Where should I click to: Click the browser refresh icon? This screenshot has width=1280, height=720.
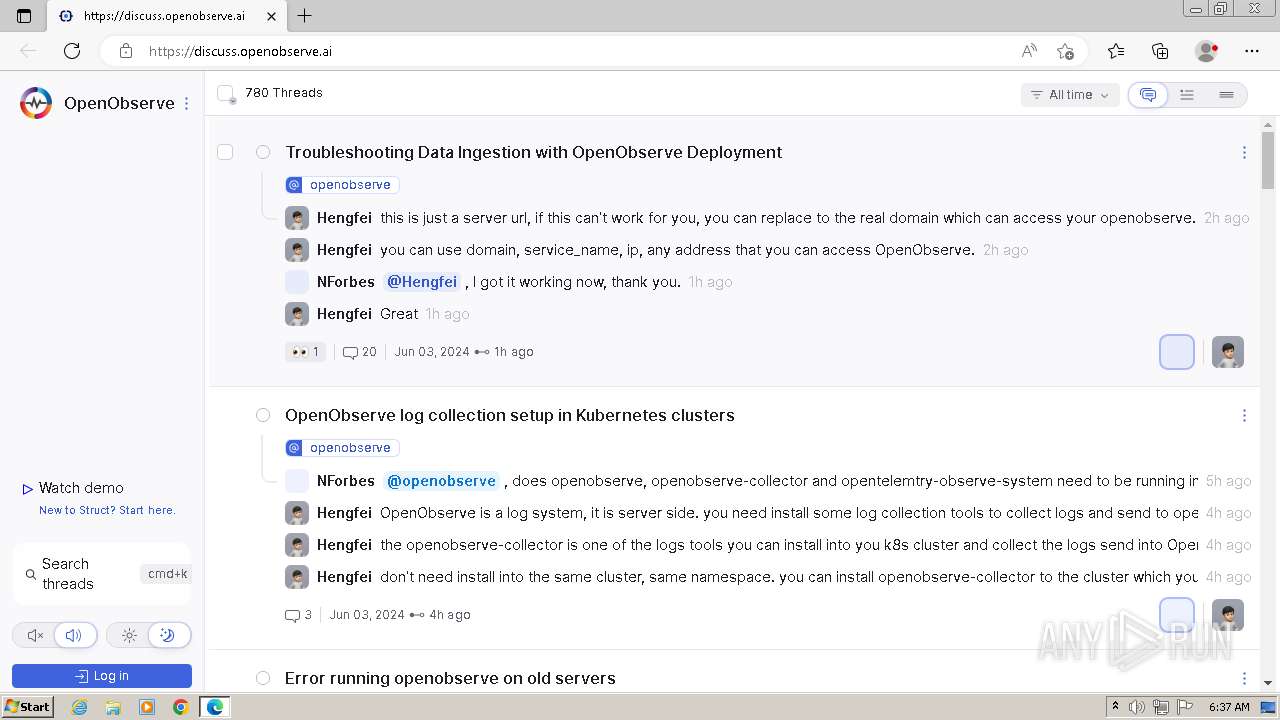click(72, 51)
